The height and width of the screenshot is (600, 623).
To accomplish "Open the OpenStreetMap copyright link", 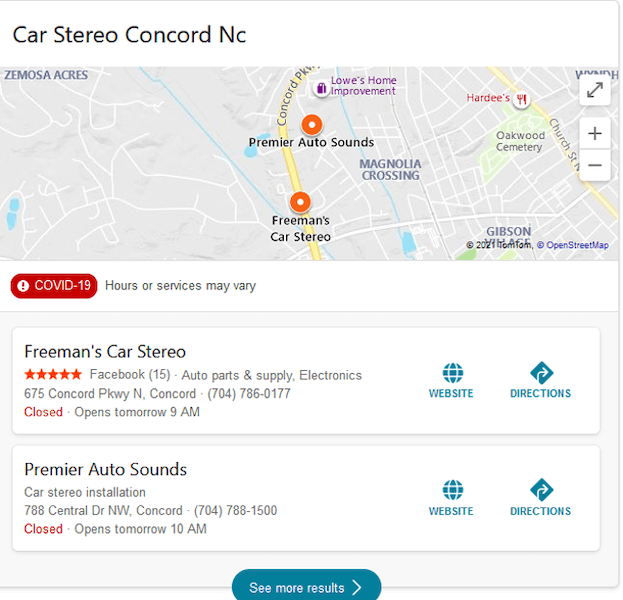I will (573, 245).
